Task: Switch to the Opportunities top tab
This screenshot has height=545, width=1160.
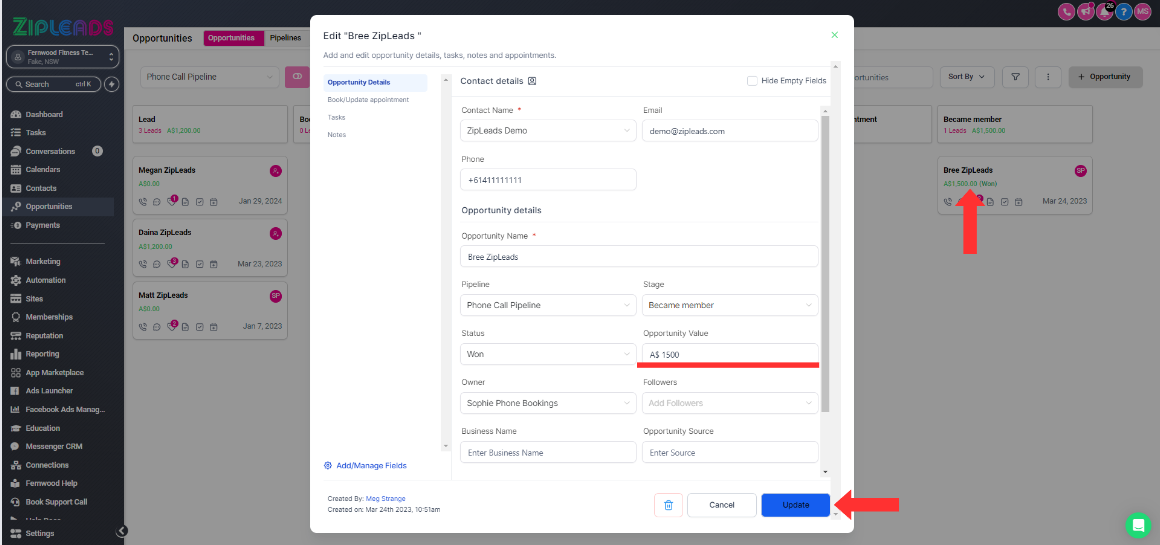Action: coord(233,38)
